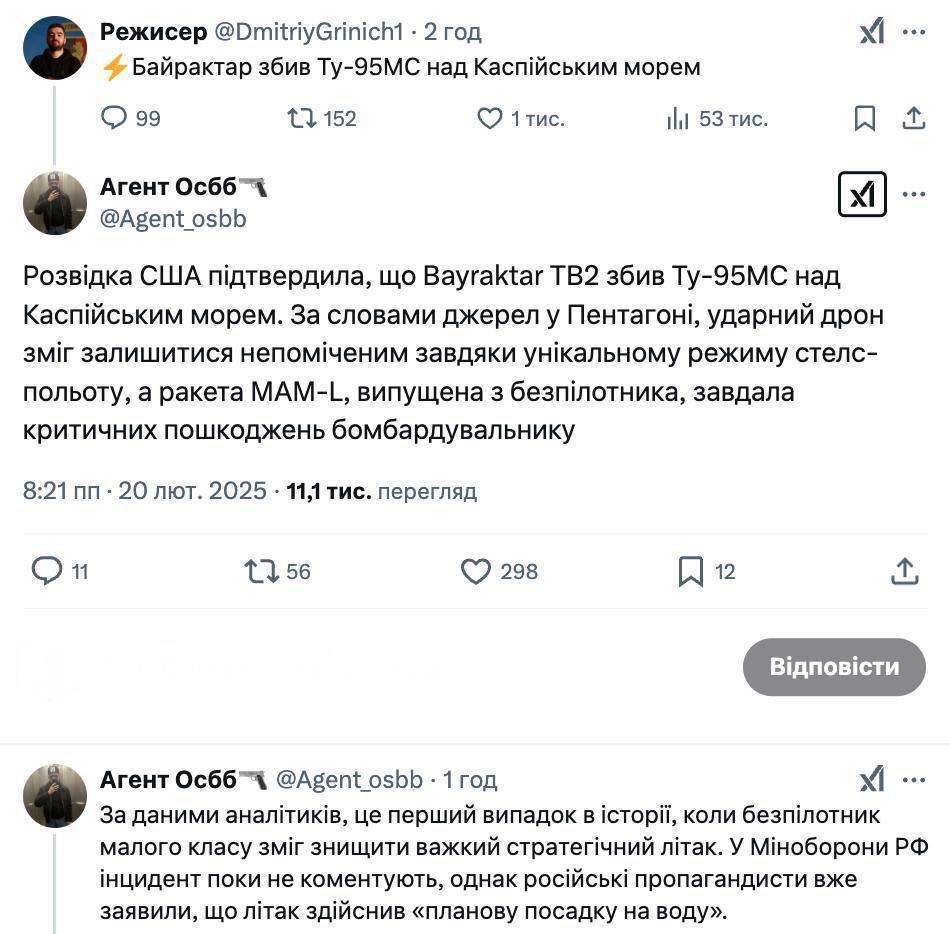Image resolution: width=950 pixels, height=934 pixels.
Task: Reply icon with 11 comments
Action: (47, 571)
